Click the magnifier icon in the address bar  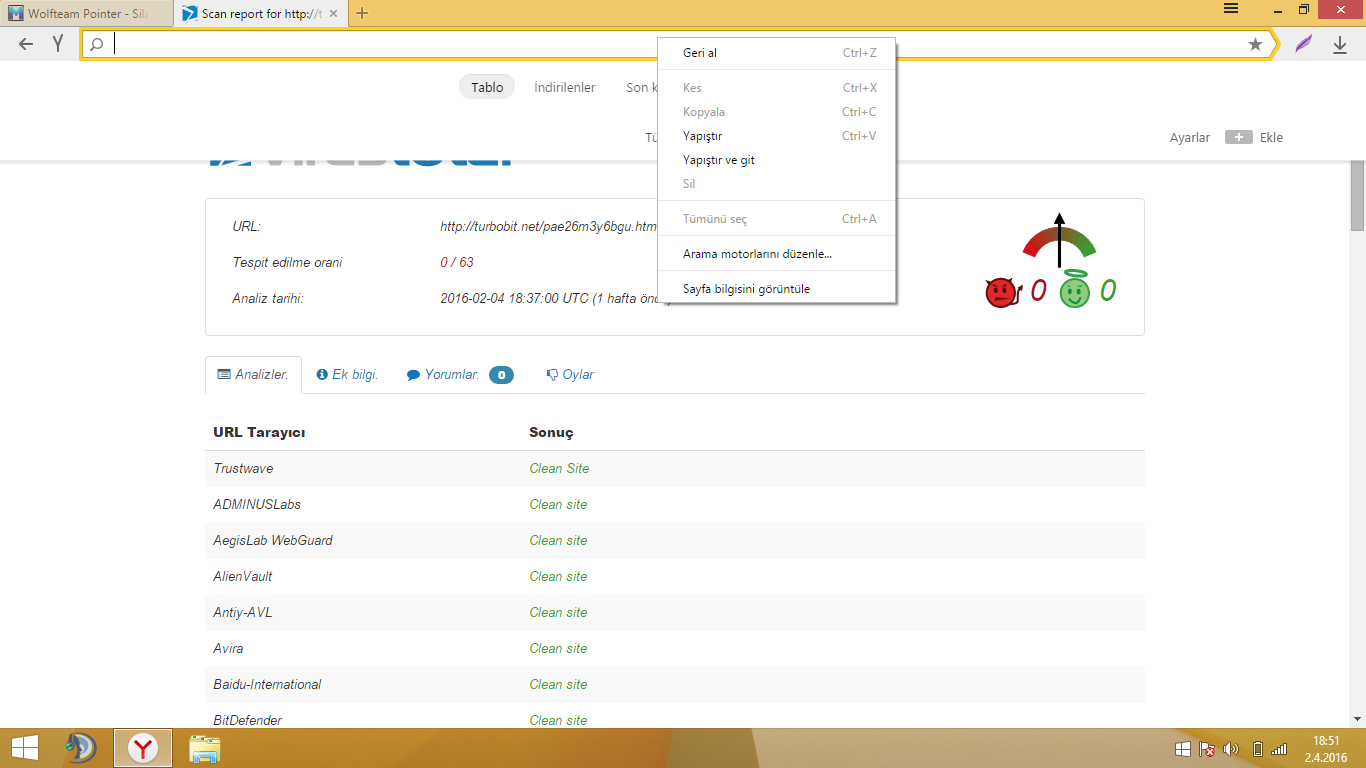point(97,44)
